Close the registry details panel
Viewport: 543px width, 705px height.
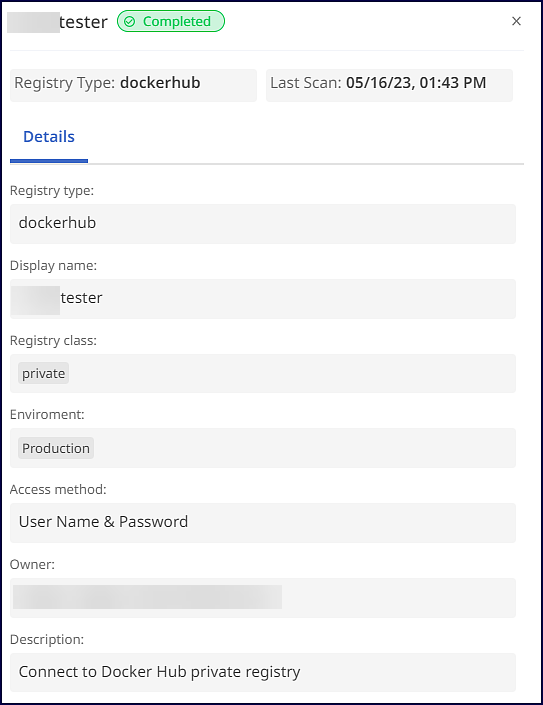pos(516,21)
